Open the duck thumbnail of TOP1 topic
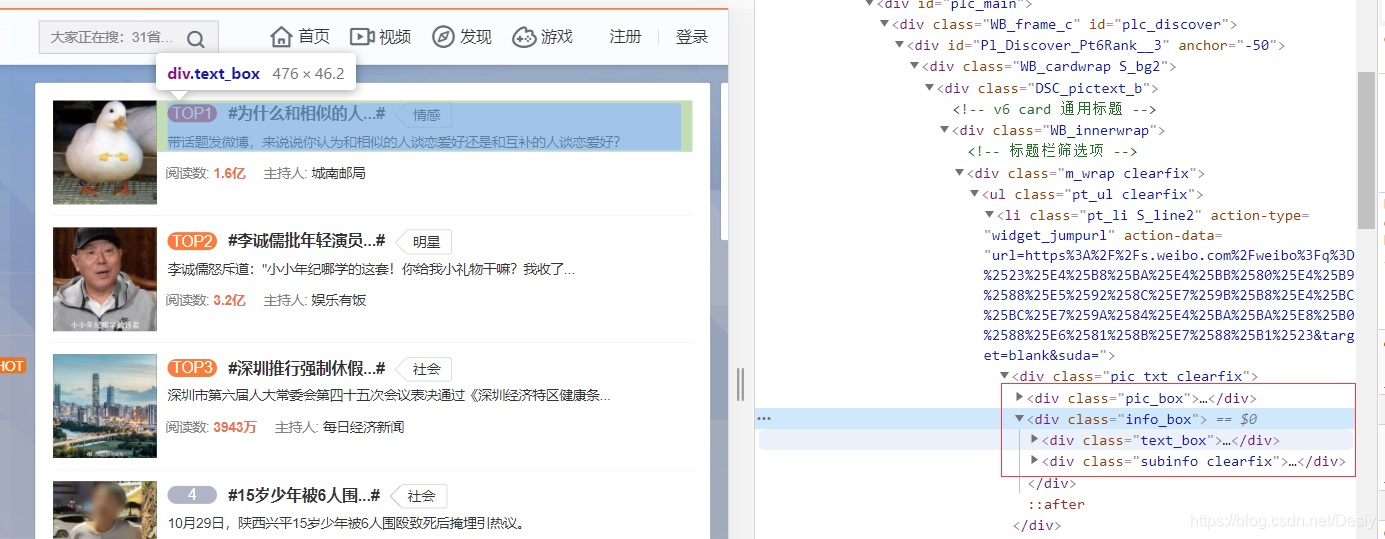 pos(105,152)
